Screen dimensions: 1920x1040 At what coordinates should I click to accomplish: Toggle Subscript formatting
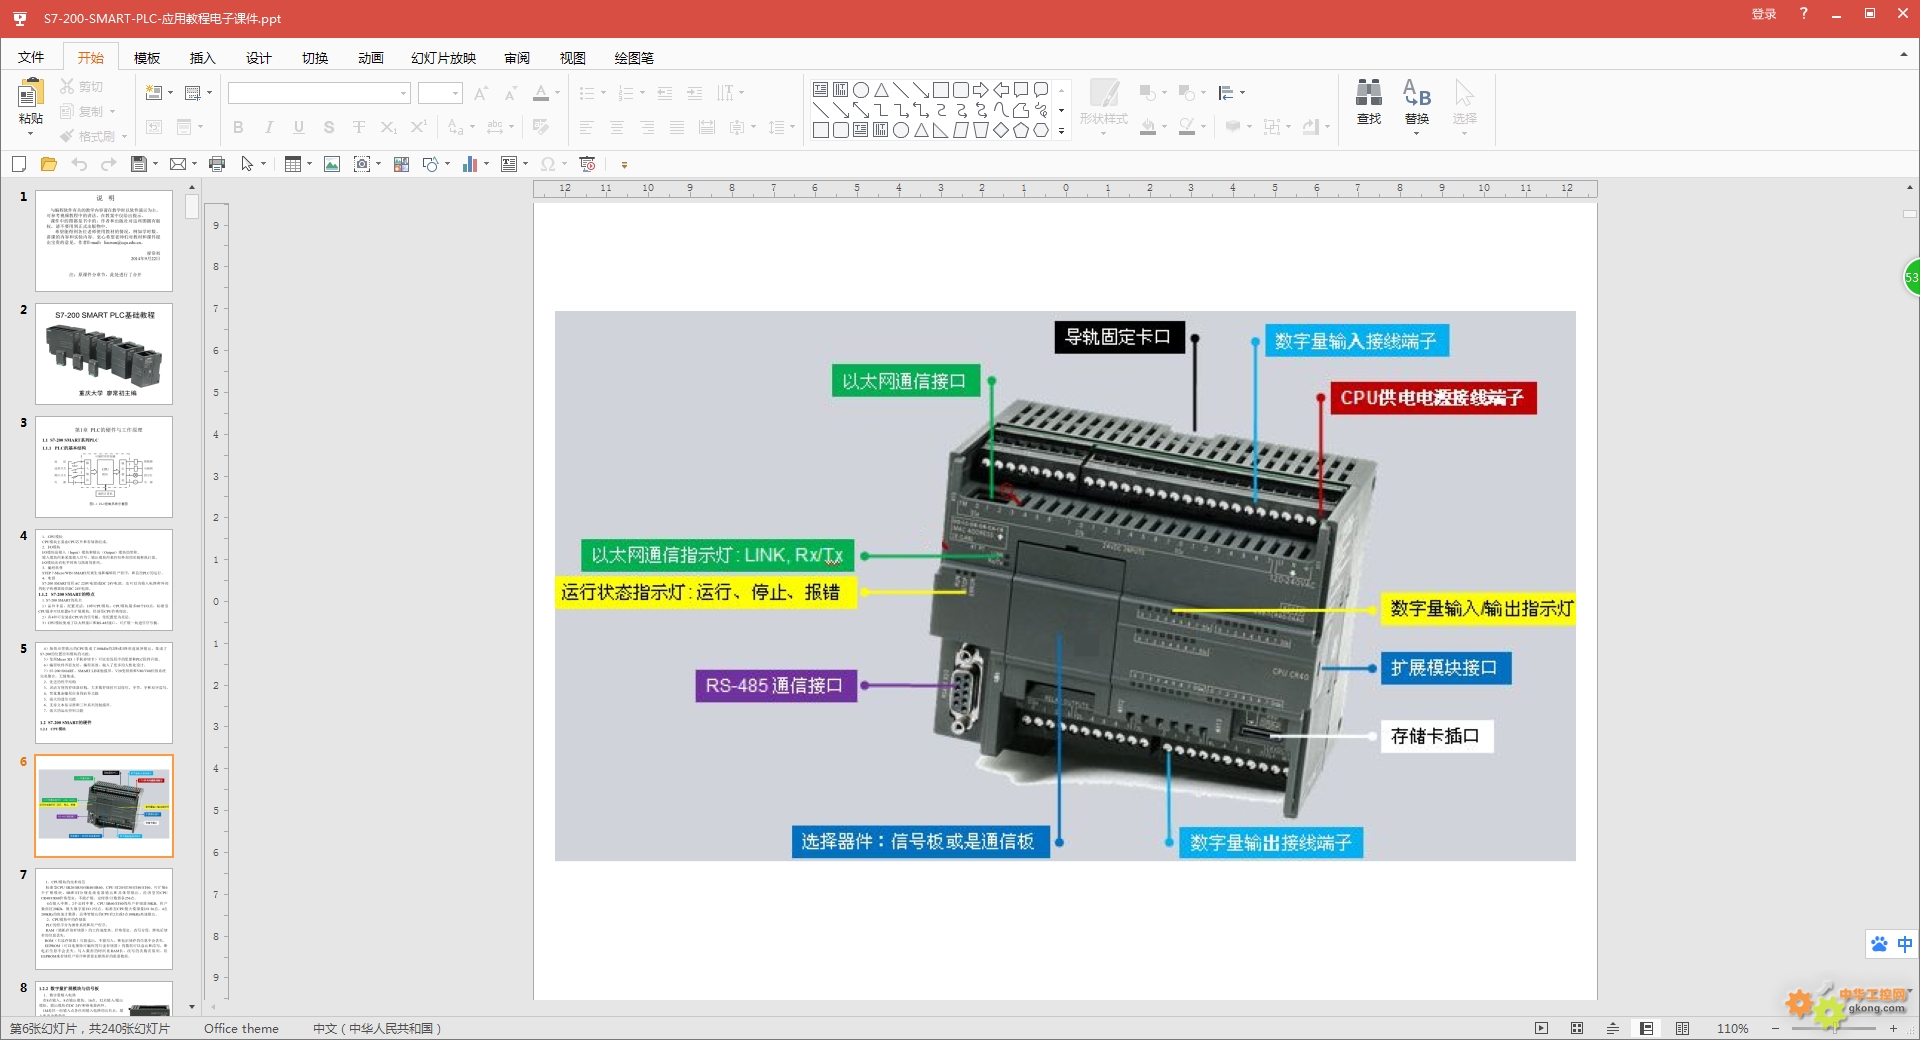point(388,127)
